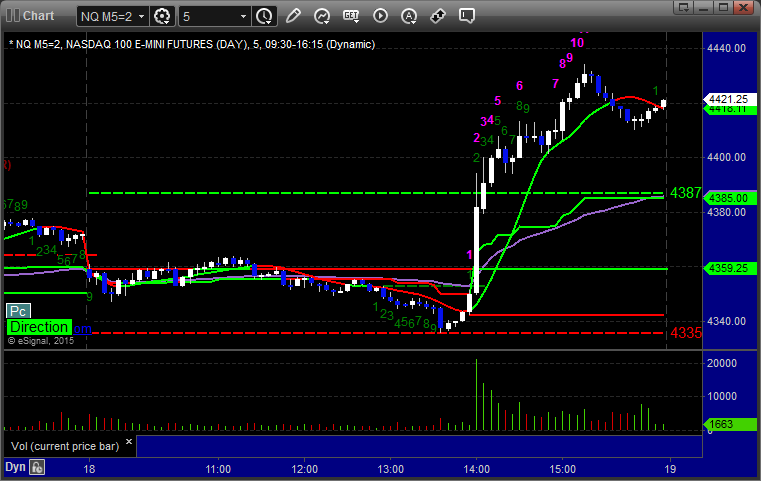Viewport: 761px width, 481px height.
Task: Expand the interval 5 dropdown
Action: coord(214,16)
